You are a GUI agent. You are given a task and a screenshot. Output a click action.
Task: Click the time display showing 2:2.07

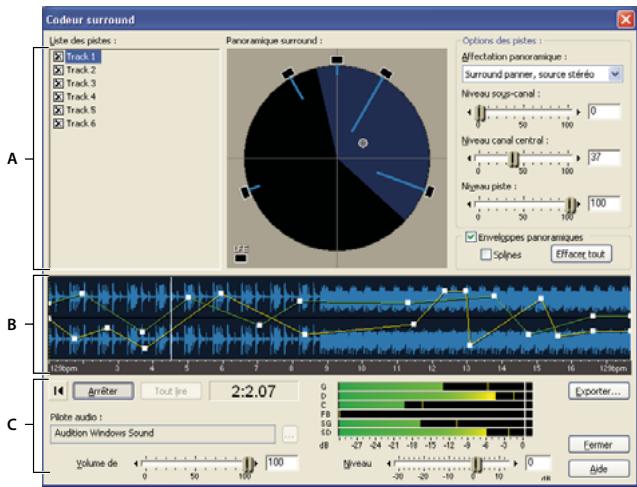[254, 391]
